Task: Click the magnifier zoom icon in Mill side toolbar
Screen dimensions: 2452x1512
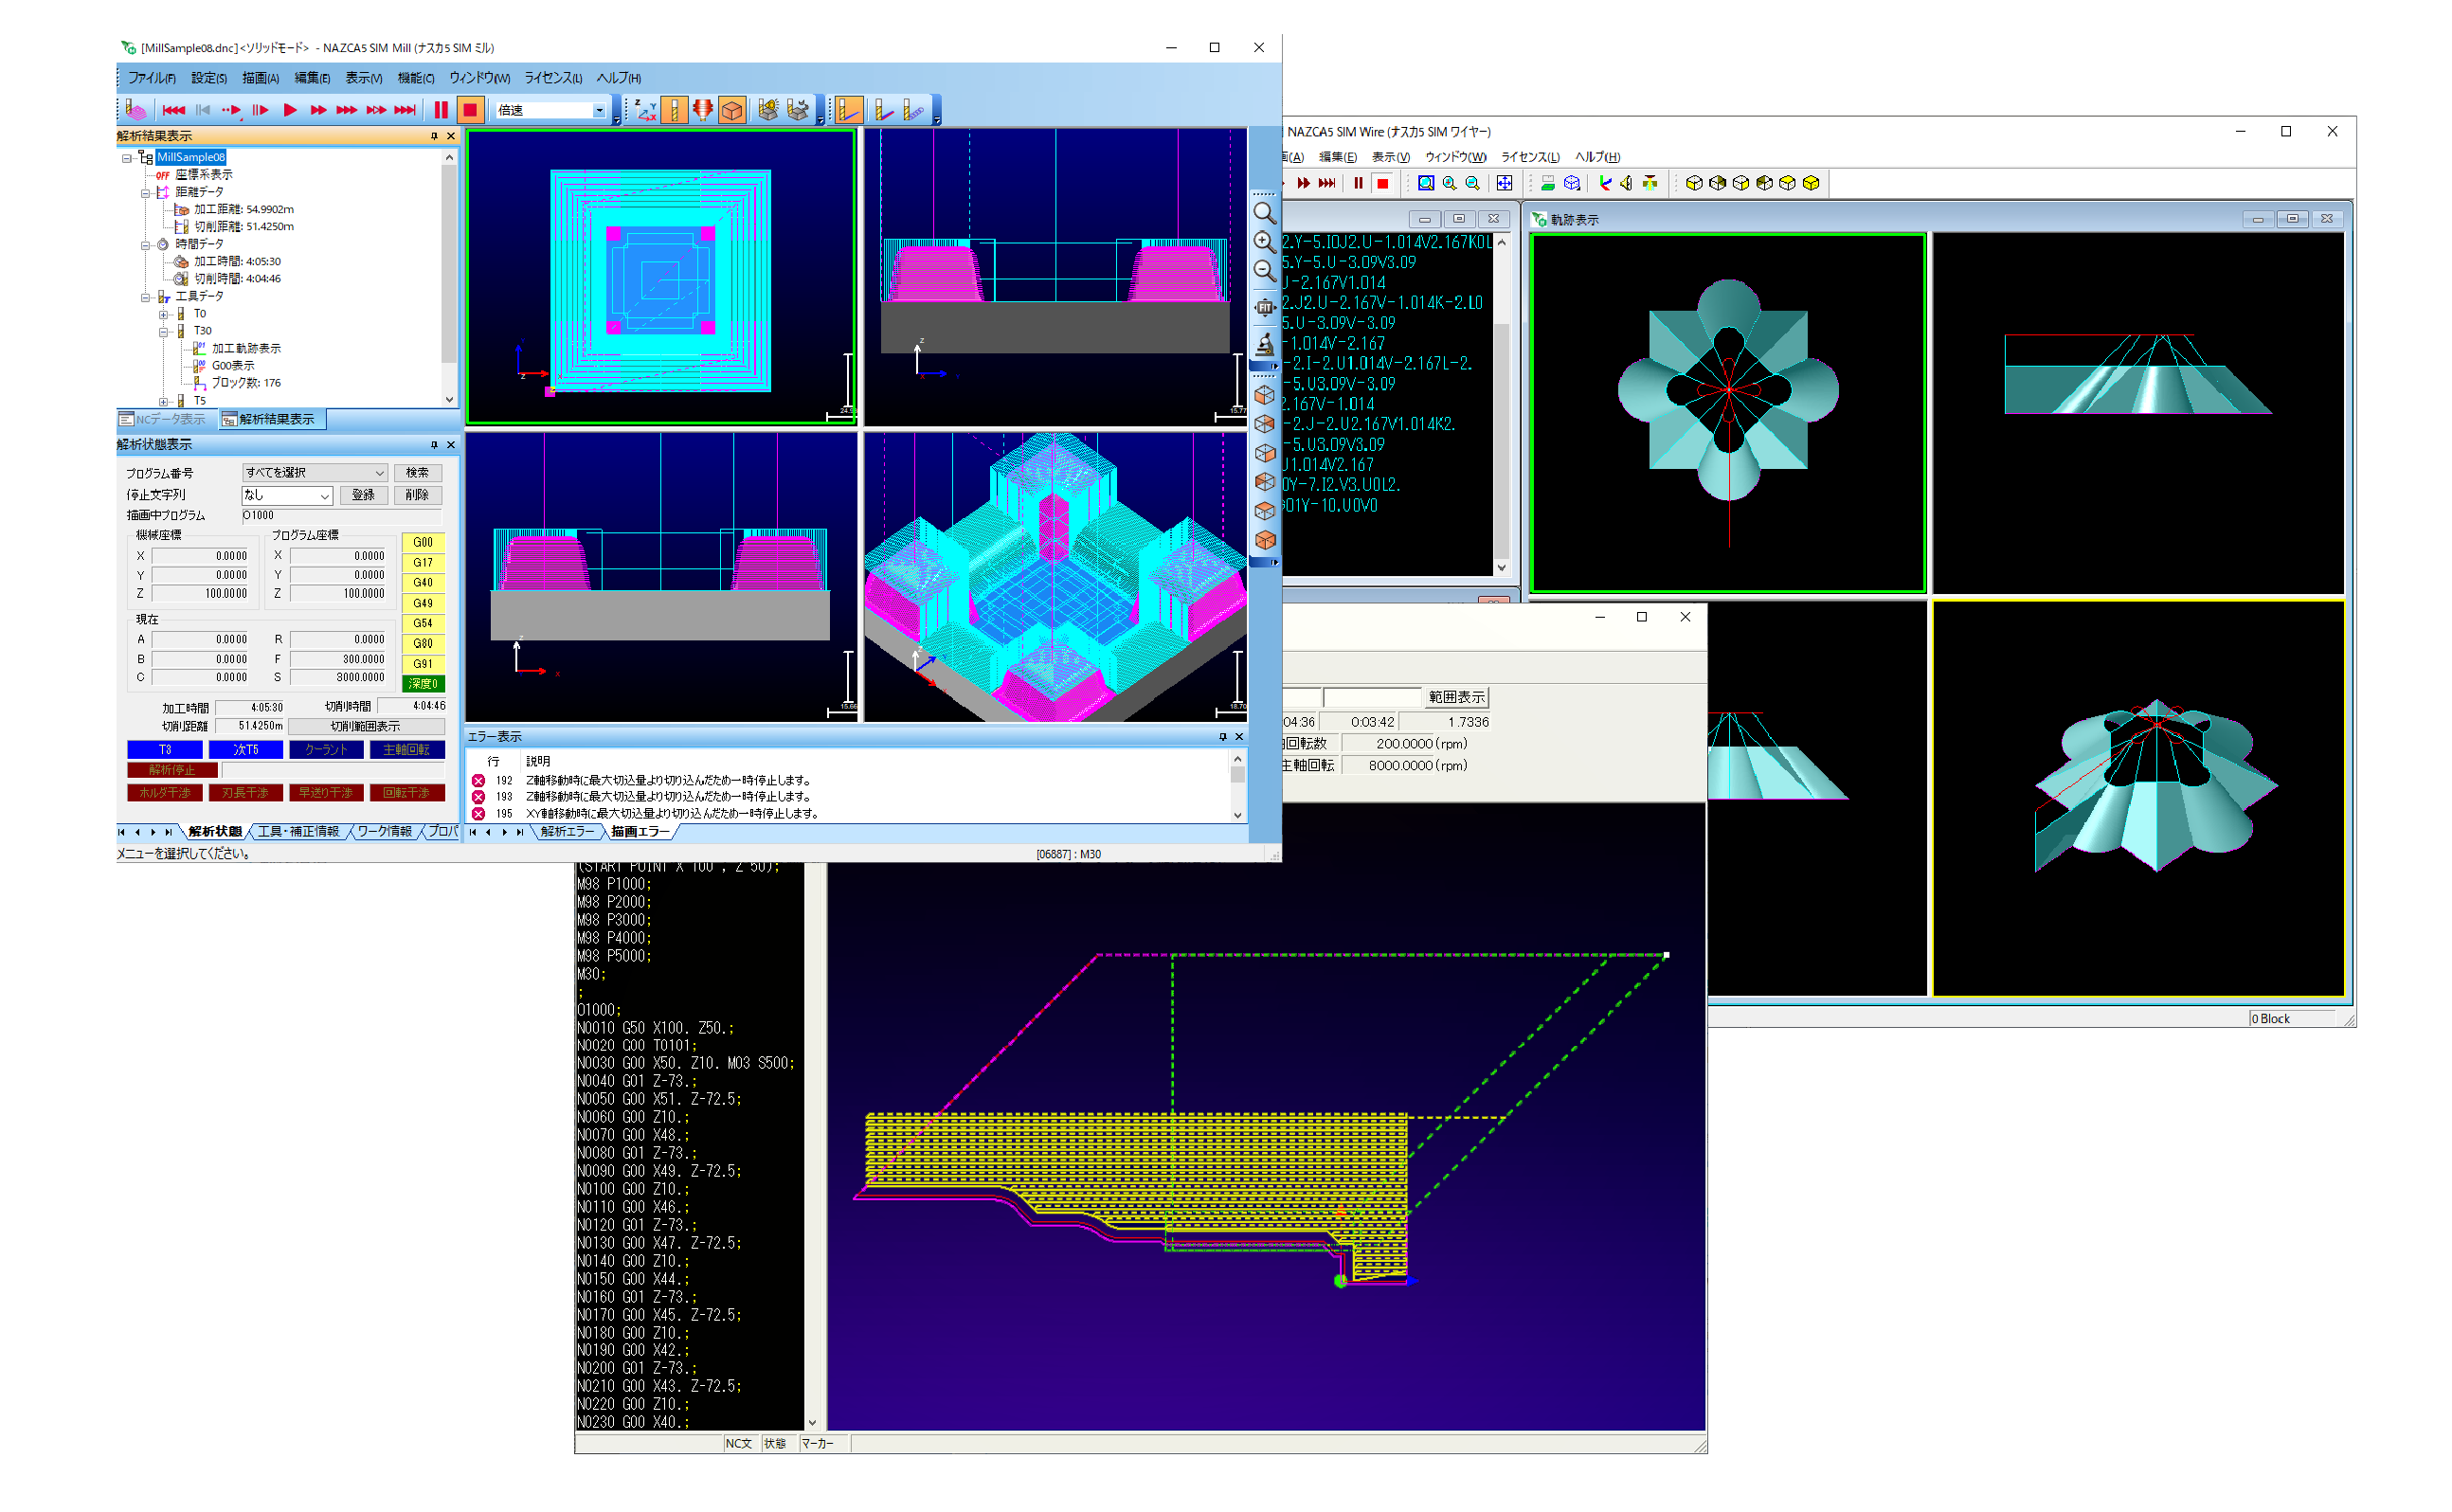Action: (x=1264, y=213)
